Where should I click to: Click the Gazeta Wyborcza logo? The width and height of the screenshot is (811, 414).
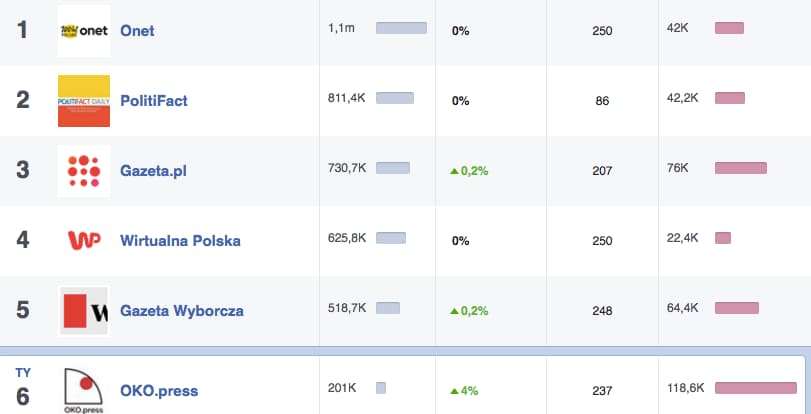coord(84,310)
